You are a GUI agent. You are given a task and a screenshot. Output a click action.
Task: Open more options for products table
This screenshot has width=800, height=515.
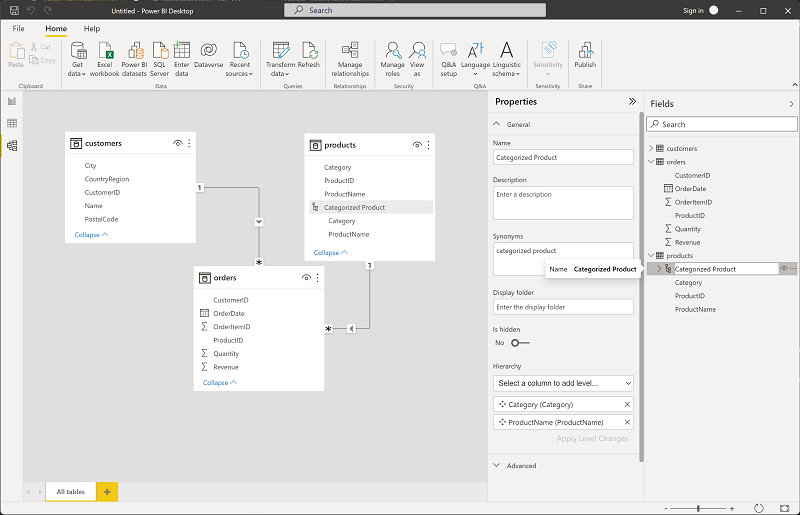click(x=429, y=145)
